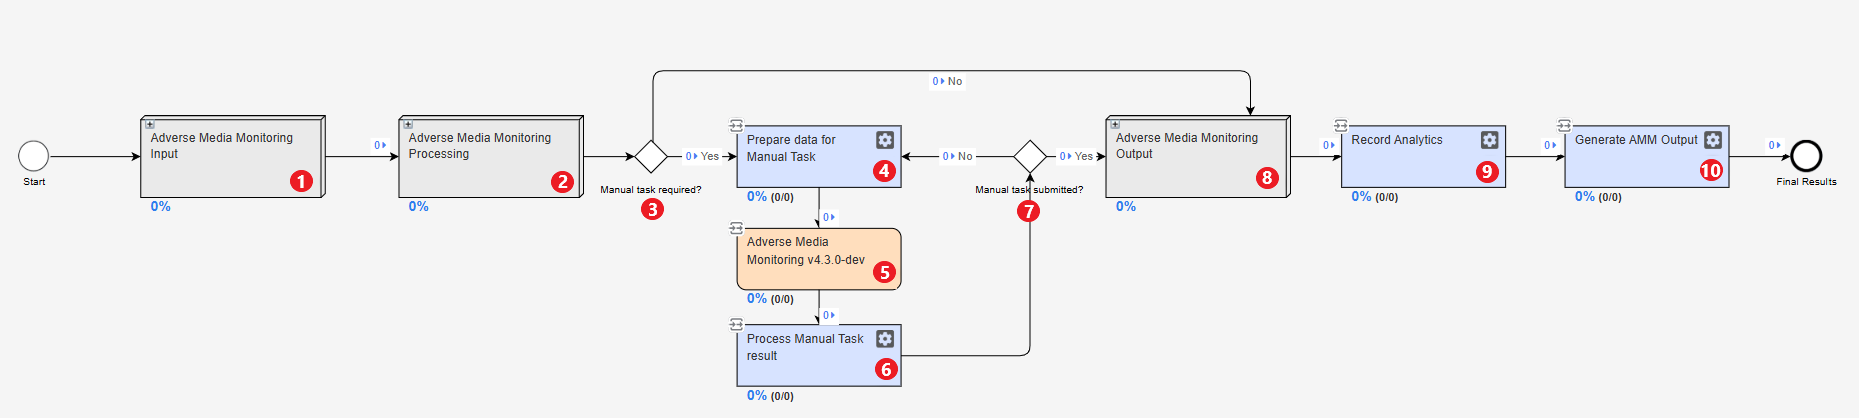Expand Adverse Media Monitoring Input subprocess
The image size is (1859, 418).
(x=150, y=125)
